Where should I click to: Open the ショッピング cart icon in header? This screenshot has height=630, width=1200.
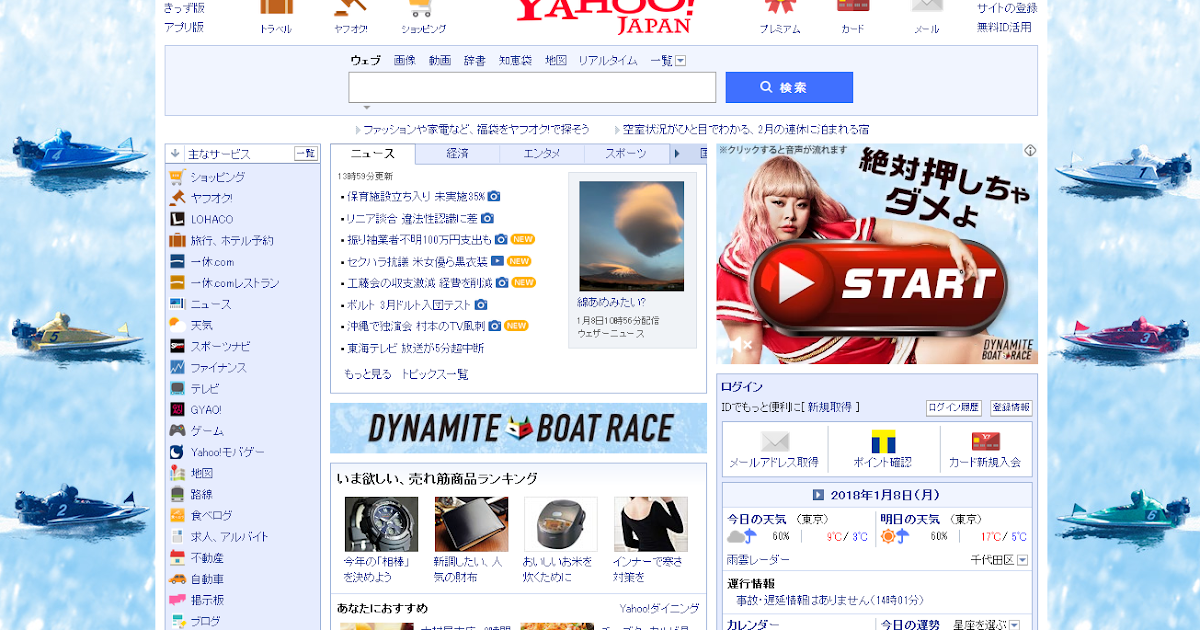[x=423, y=7]
